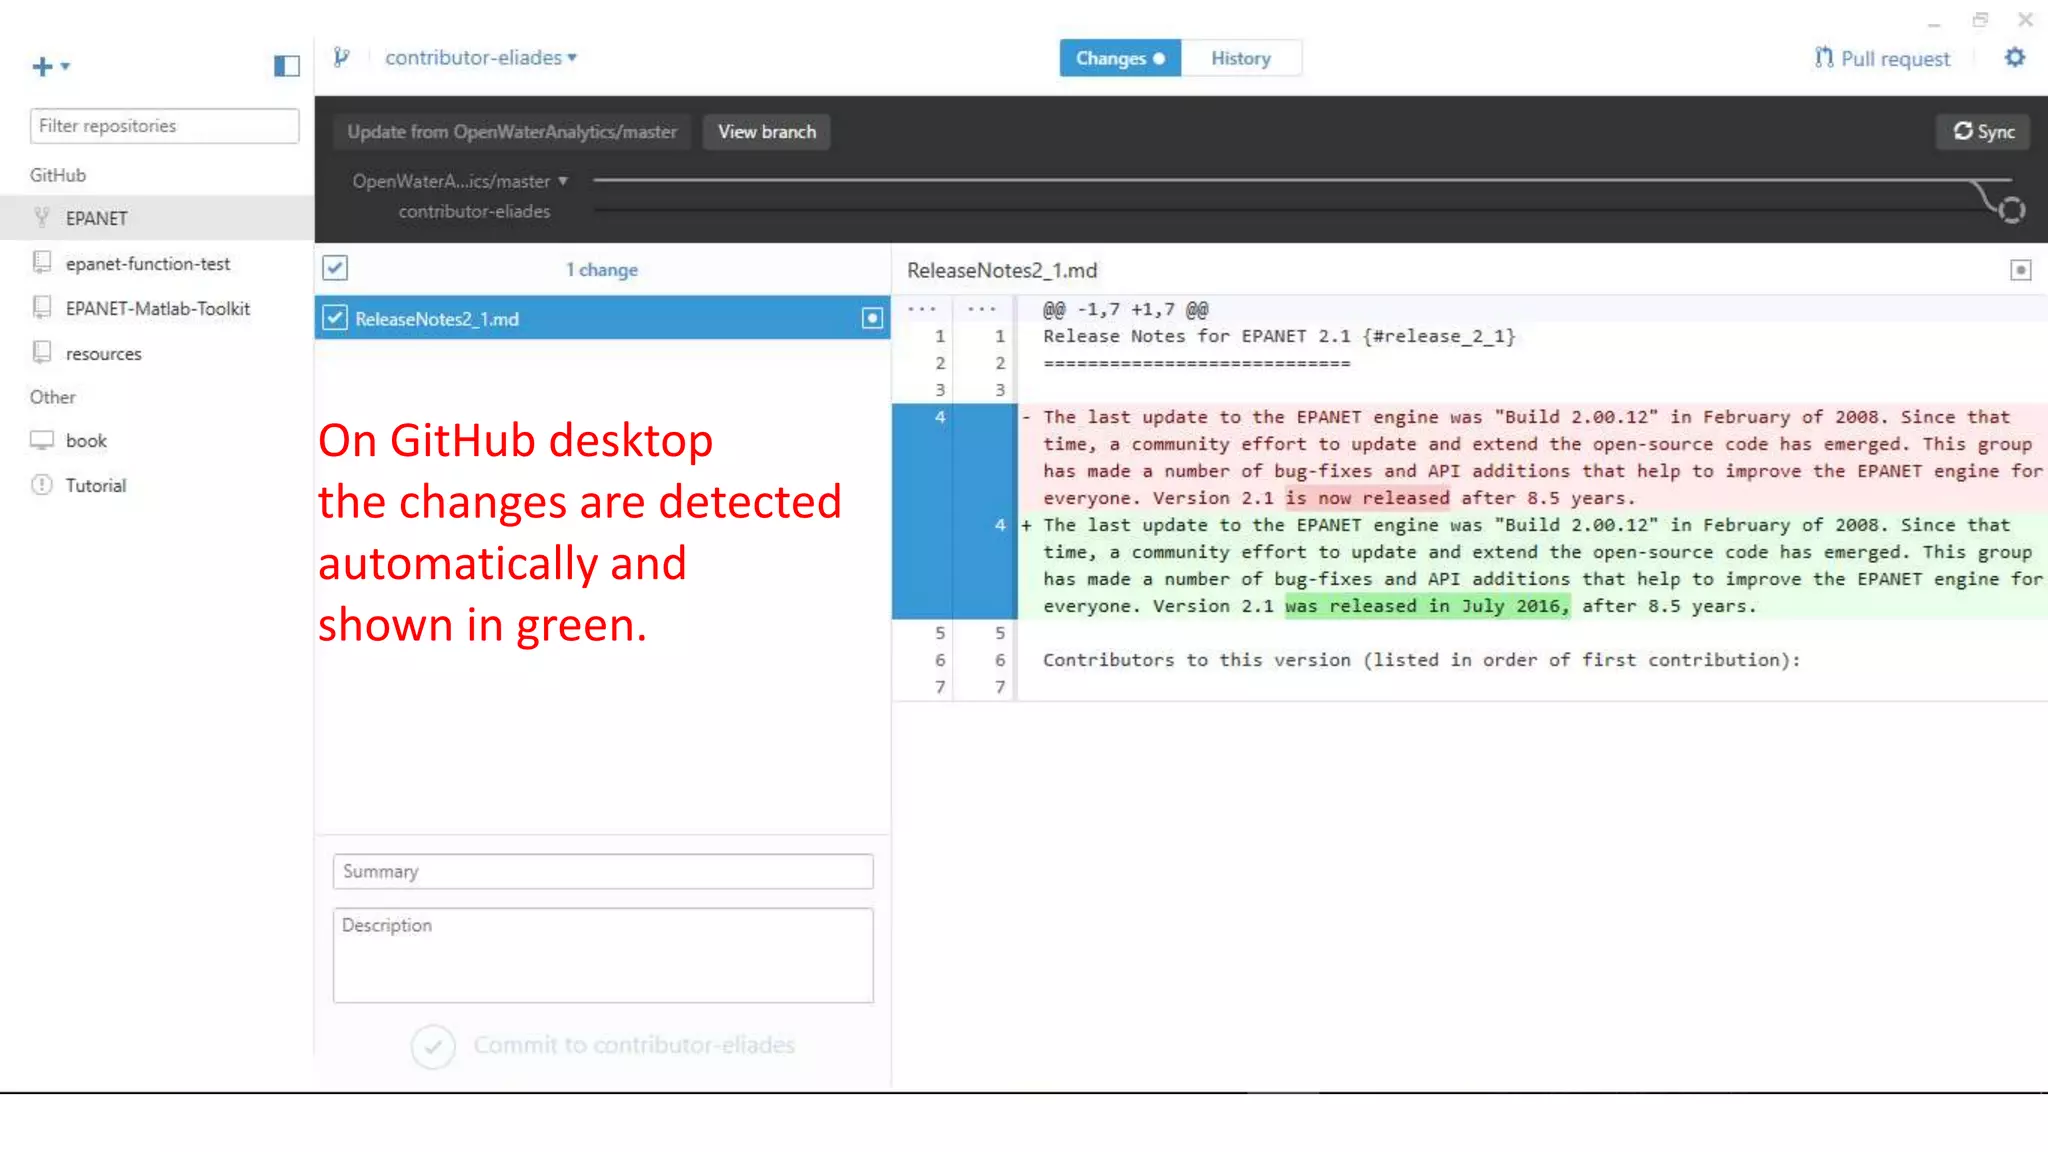Click the 1 change label
The image size is (2048, 1152).
[602, 270]
